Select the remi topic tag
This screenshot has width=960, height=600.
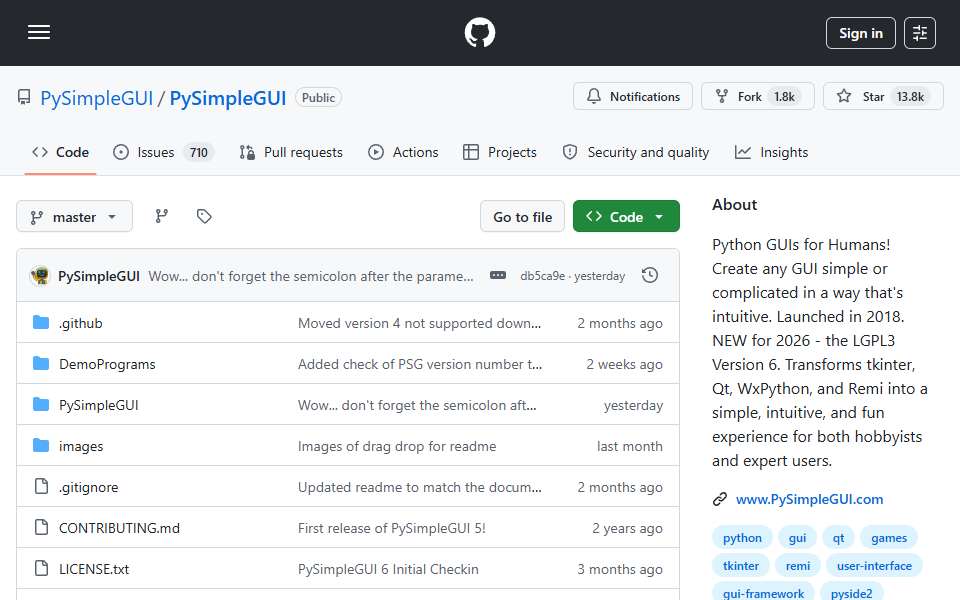[x=798, y=566]
